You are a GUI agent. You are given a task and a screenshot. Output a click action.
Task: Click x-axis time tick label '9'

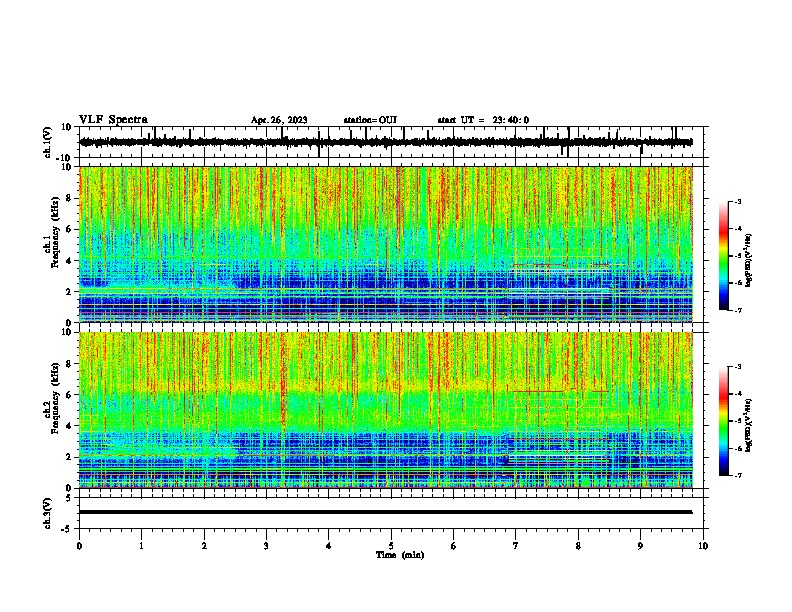640,546
